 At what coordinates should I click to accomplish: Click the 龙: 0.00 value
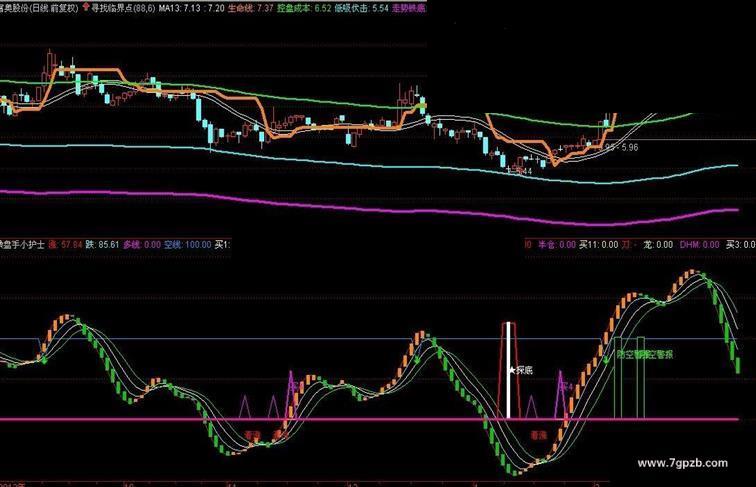click(x=658, y=244)
